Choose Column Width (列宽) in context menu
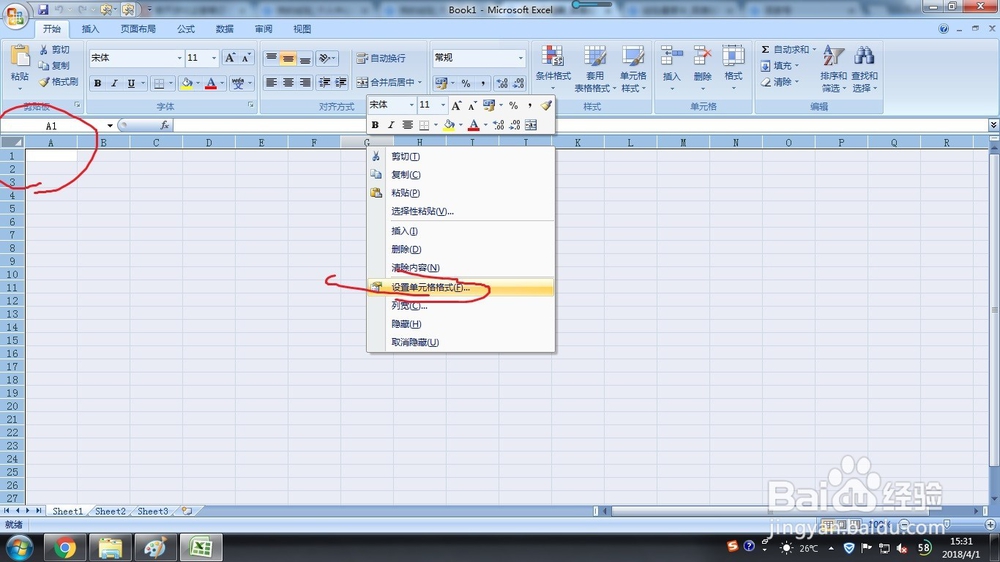The height and width of the screenshot is (562, 1000). coord(461,306)
